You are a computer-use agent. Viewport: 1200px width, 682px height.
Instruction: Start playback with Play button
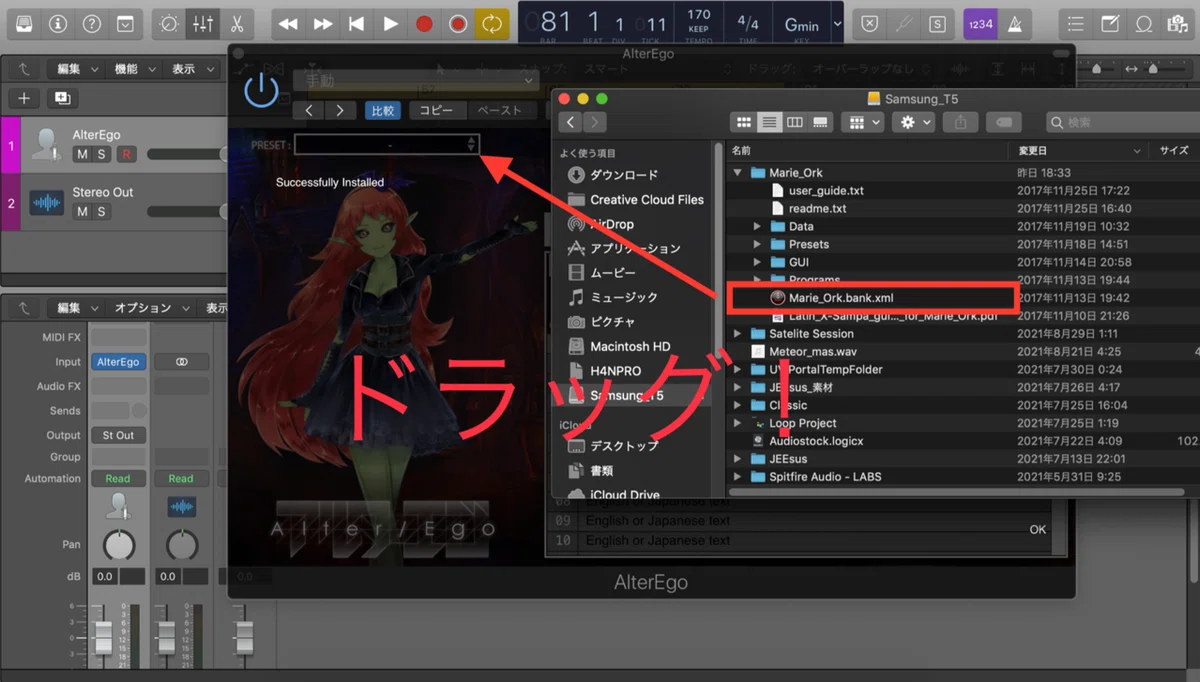pyautogui.click(x=391, y=23)
